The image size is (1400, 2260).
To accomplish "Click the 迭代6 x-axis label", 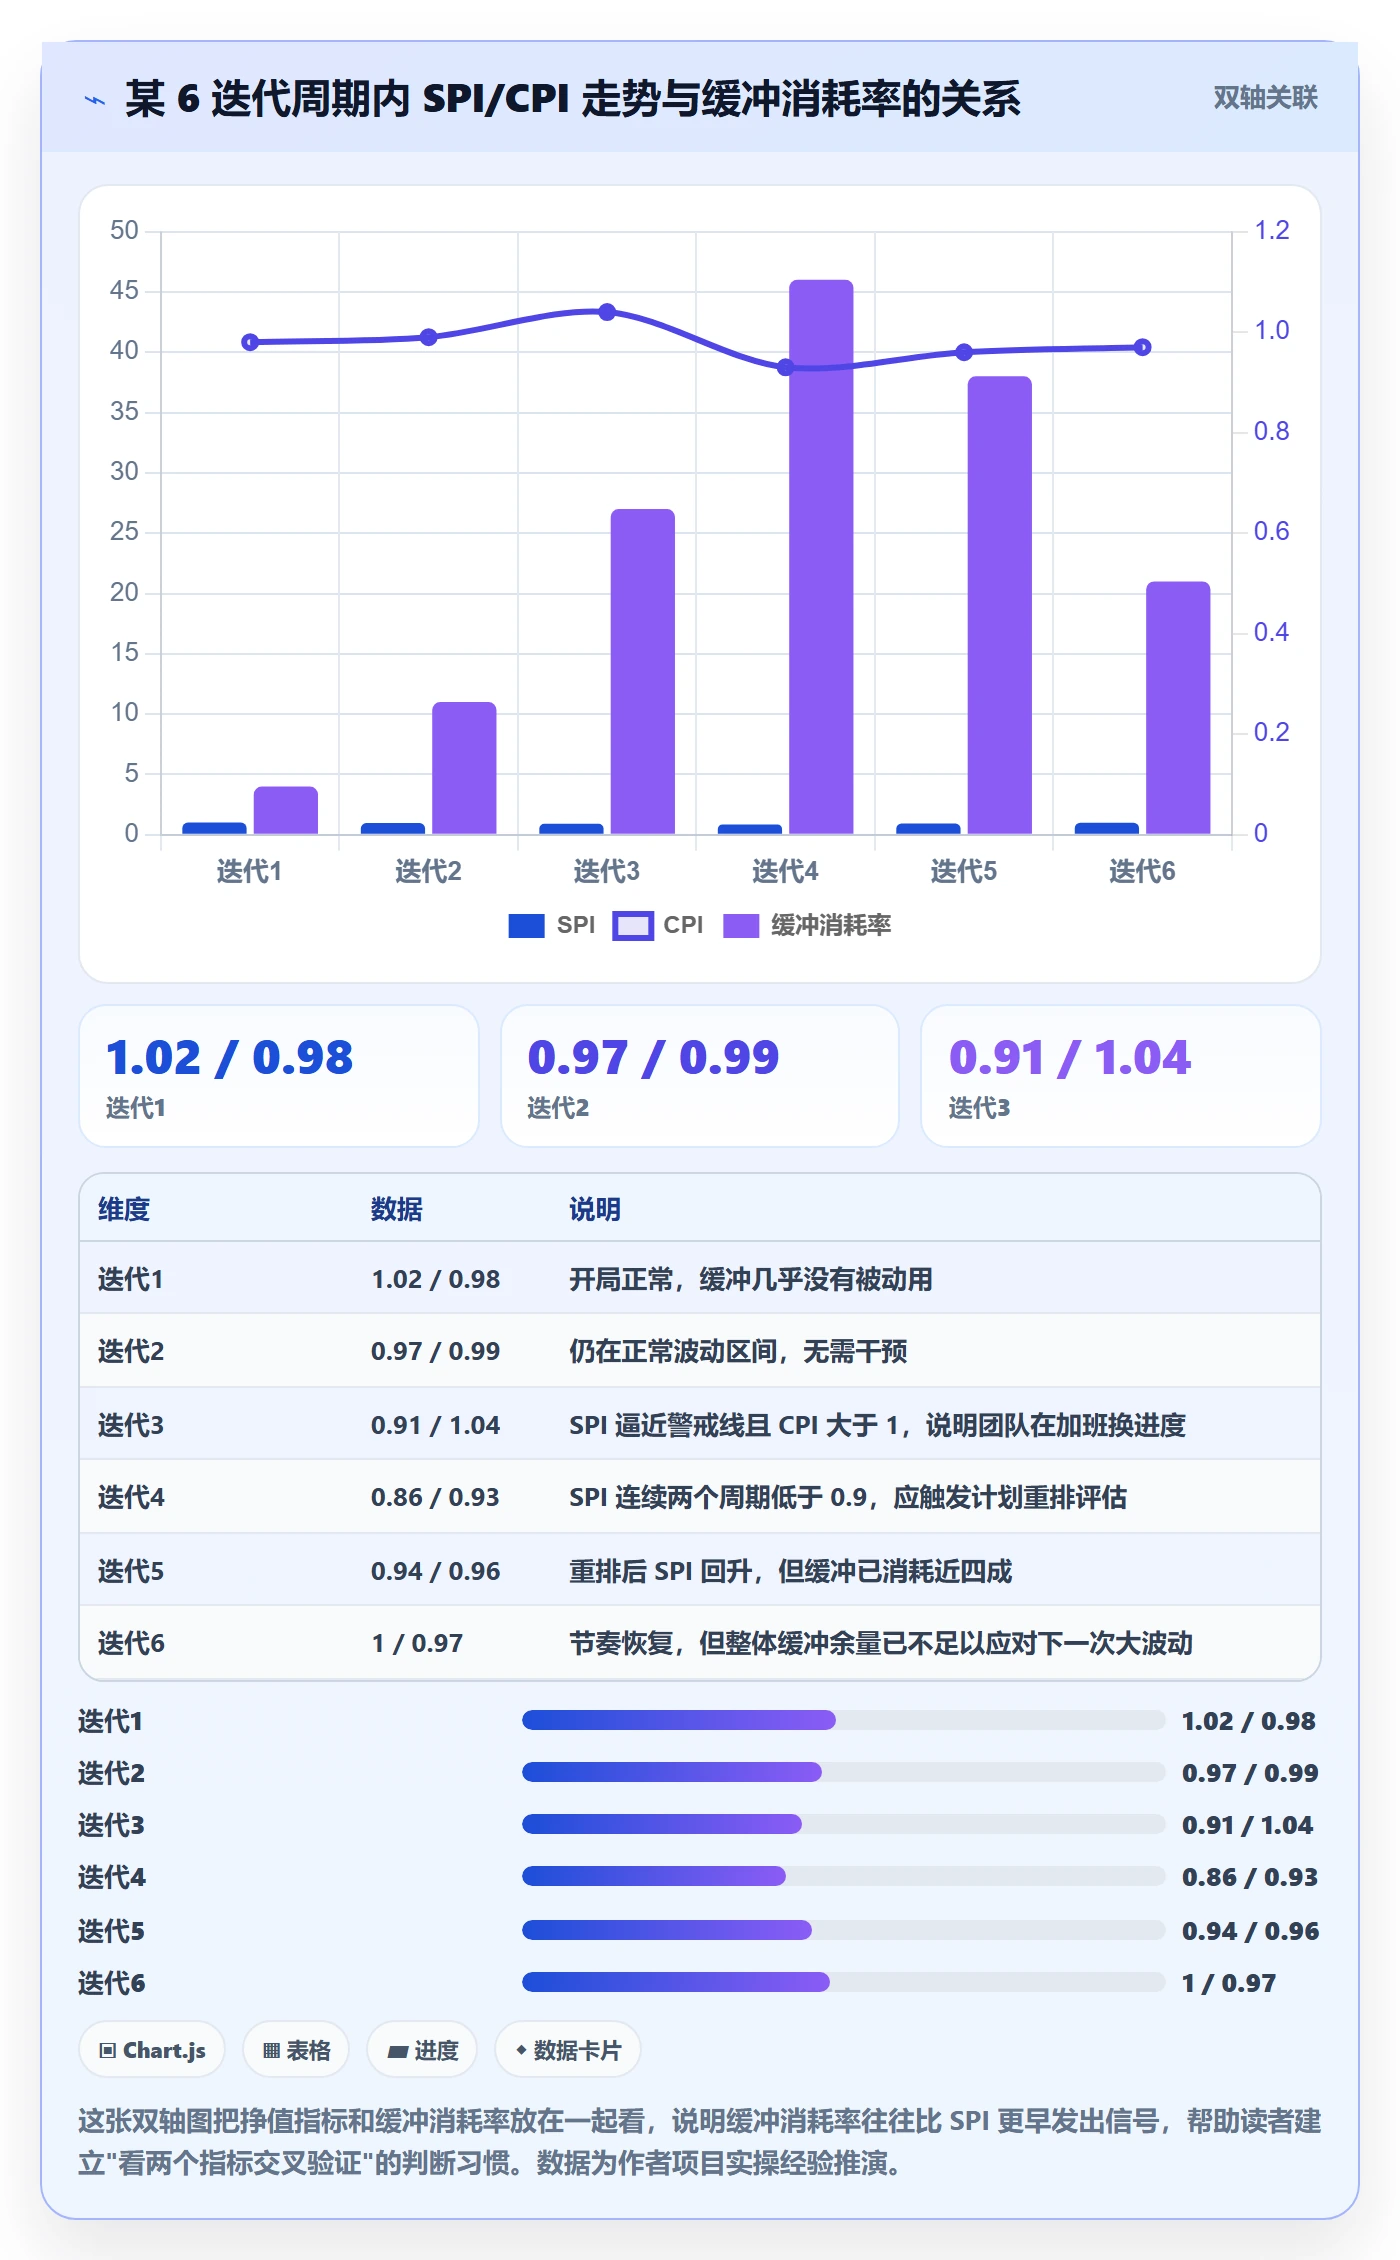I will (1142, 872).
